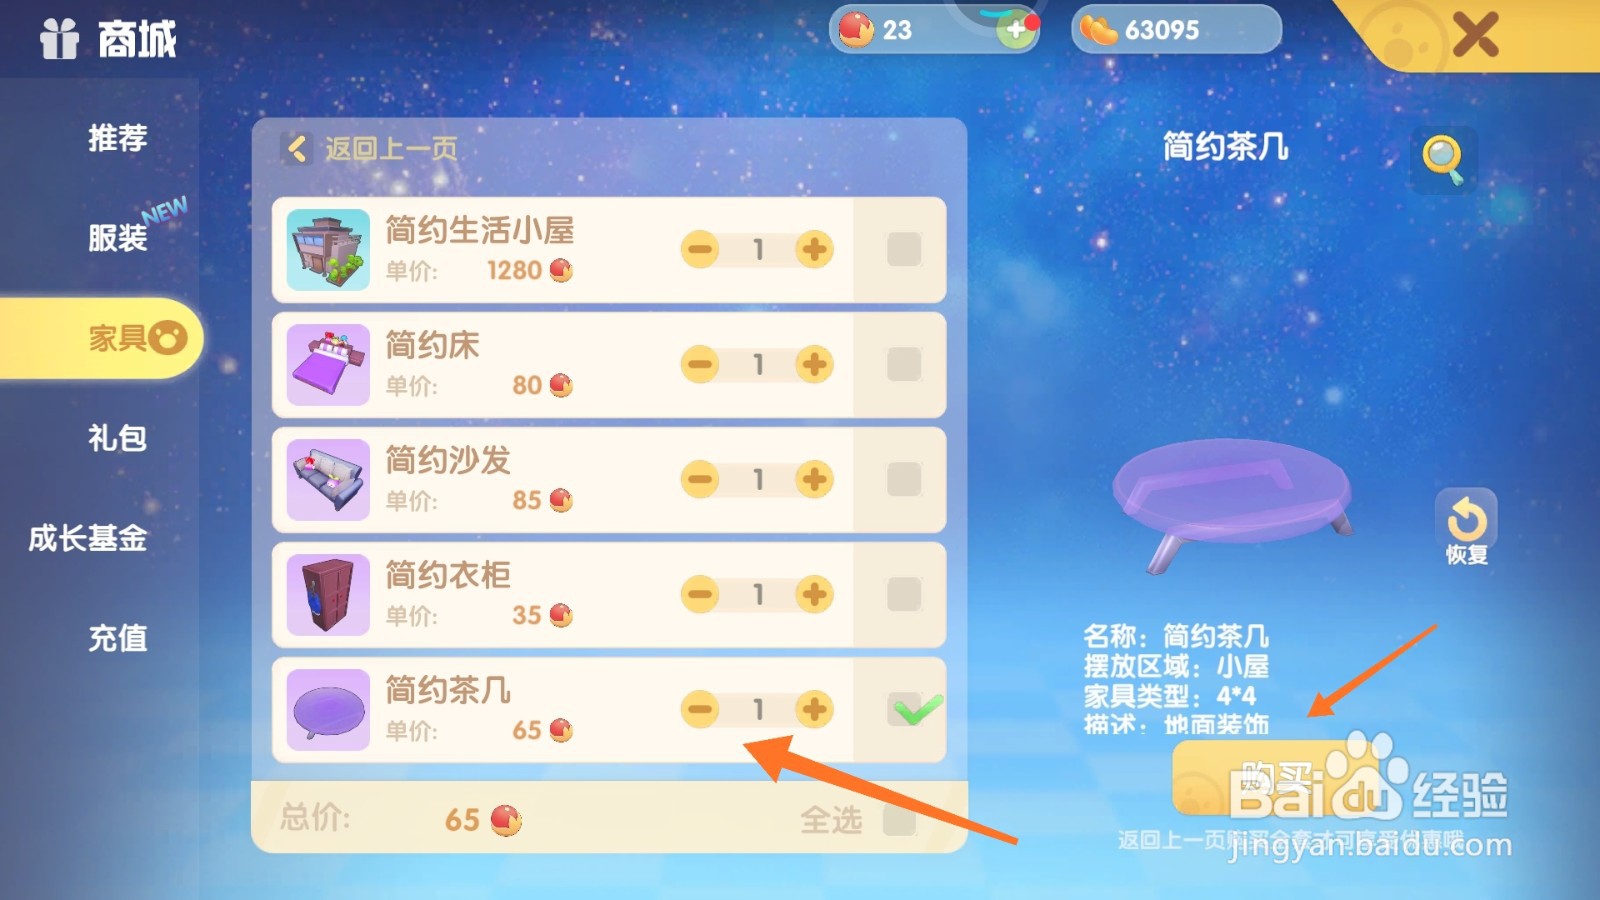Viewport: 1600px width, 900px height.
Task: Open the 充值 recharge section
Action: pos(117,638)
